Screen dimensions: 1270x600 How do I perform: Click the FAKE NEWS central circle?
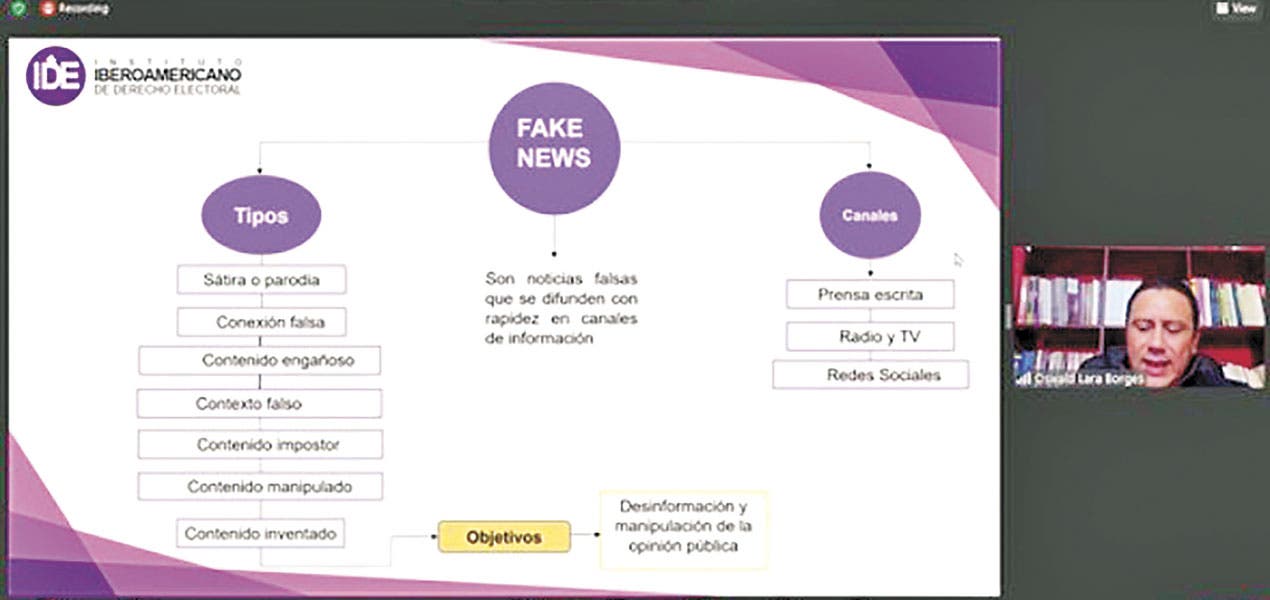tap(553, 148)
